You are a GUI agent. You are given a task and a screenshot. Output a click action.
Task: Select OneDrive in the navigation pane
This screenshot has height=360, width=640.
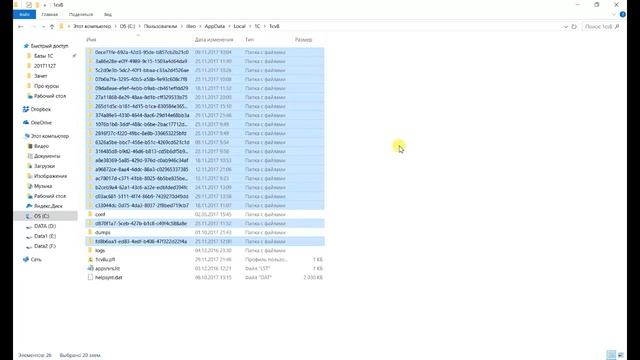[41, 122]
